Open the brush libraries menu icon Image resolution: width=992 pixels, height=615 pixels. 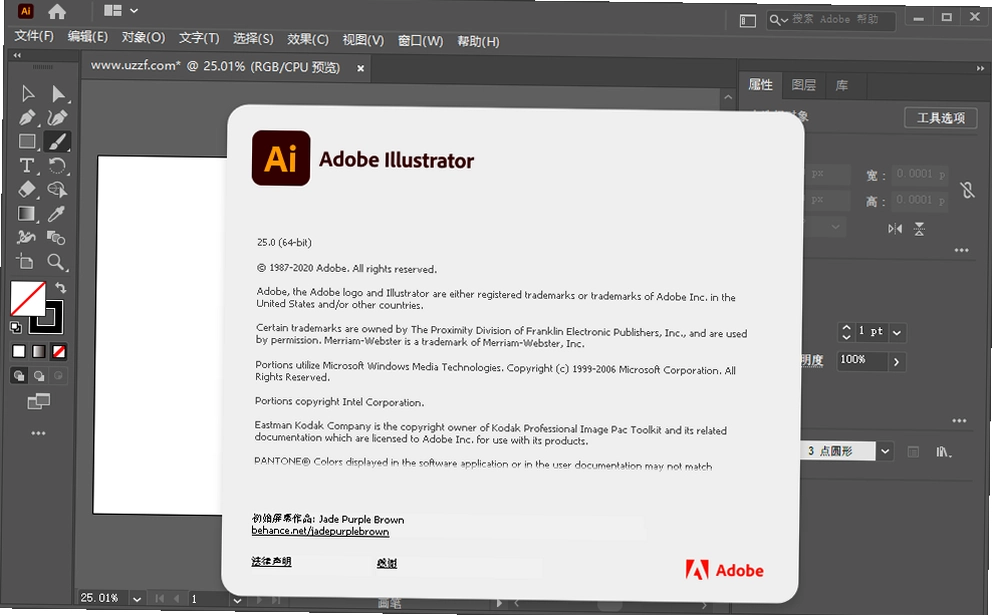point(943,452)
